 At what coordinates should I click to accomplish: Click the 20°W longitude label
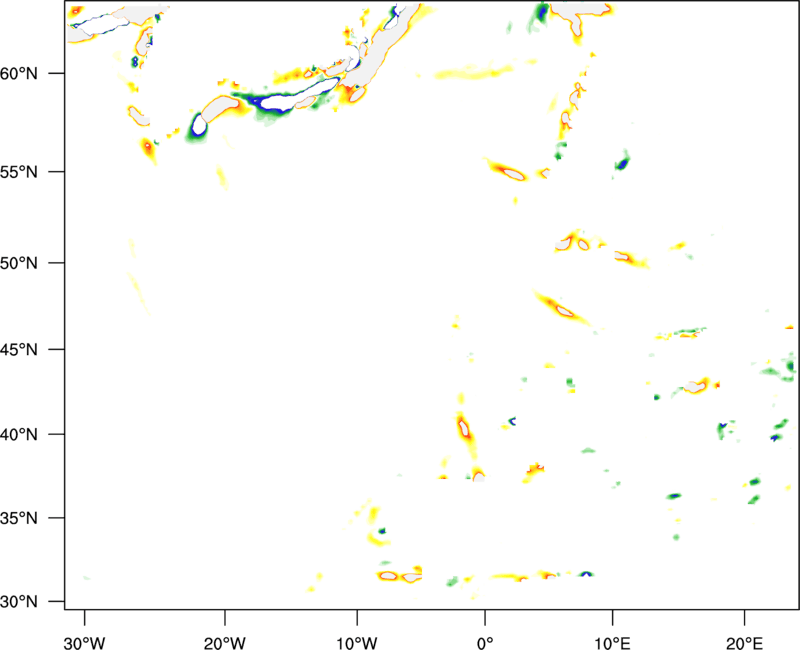(224, 642)
